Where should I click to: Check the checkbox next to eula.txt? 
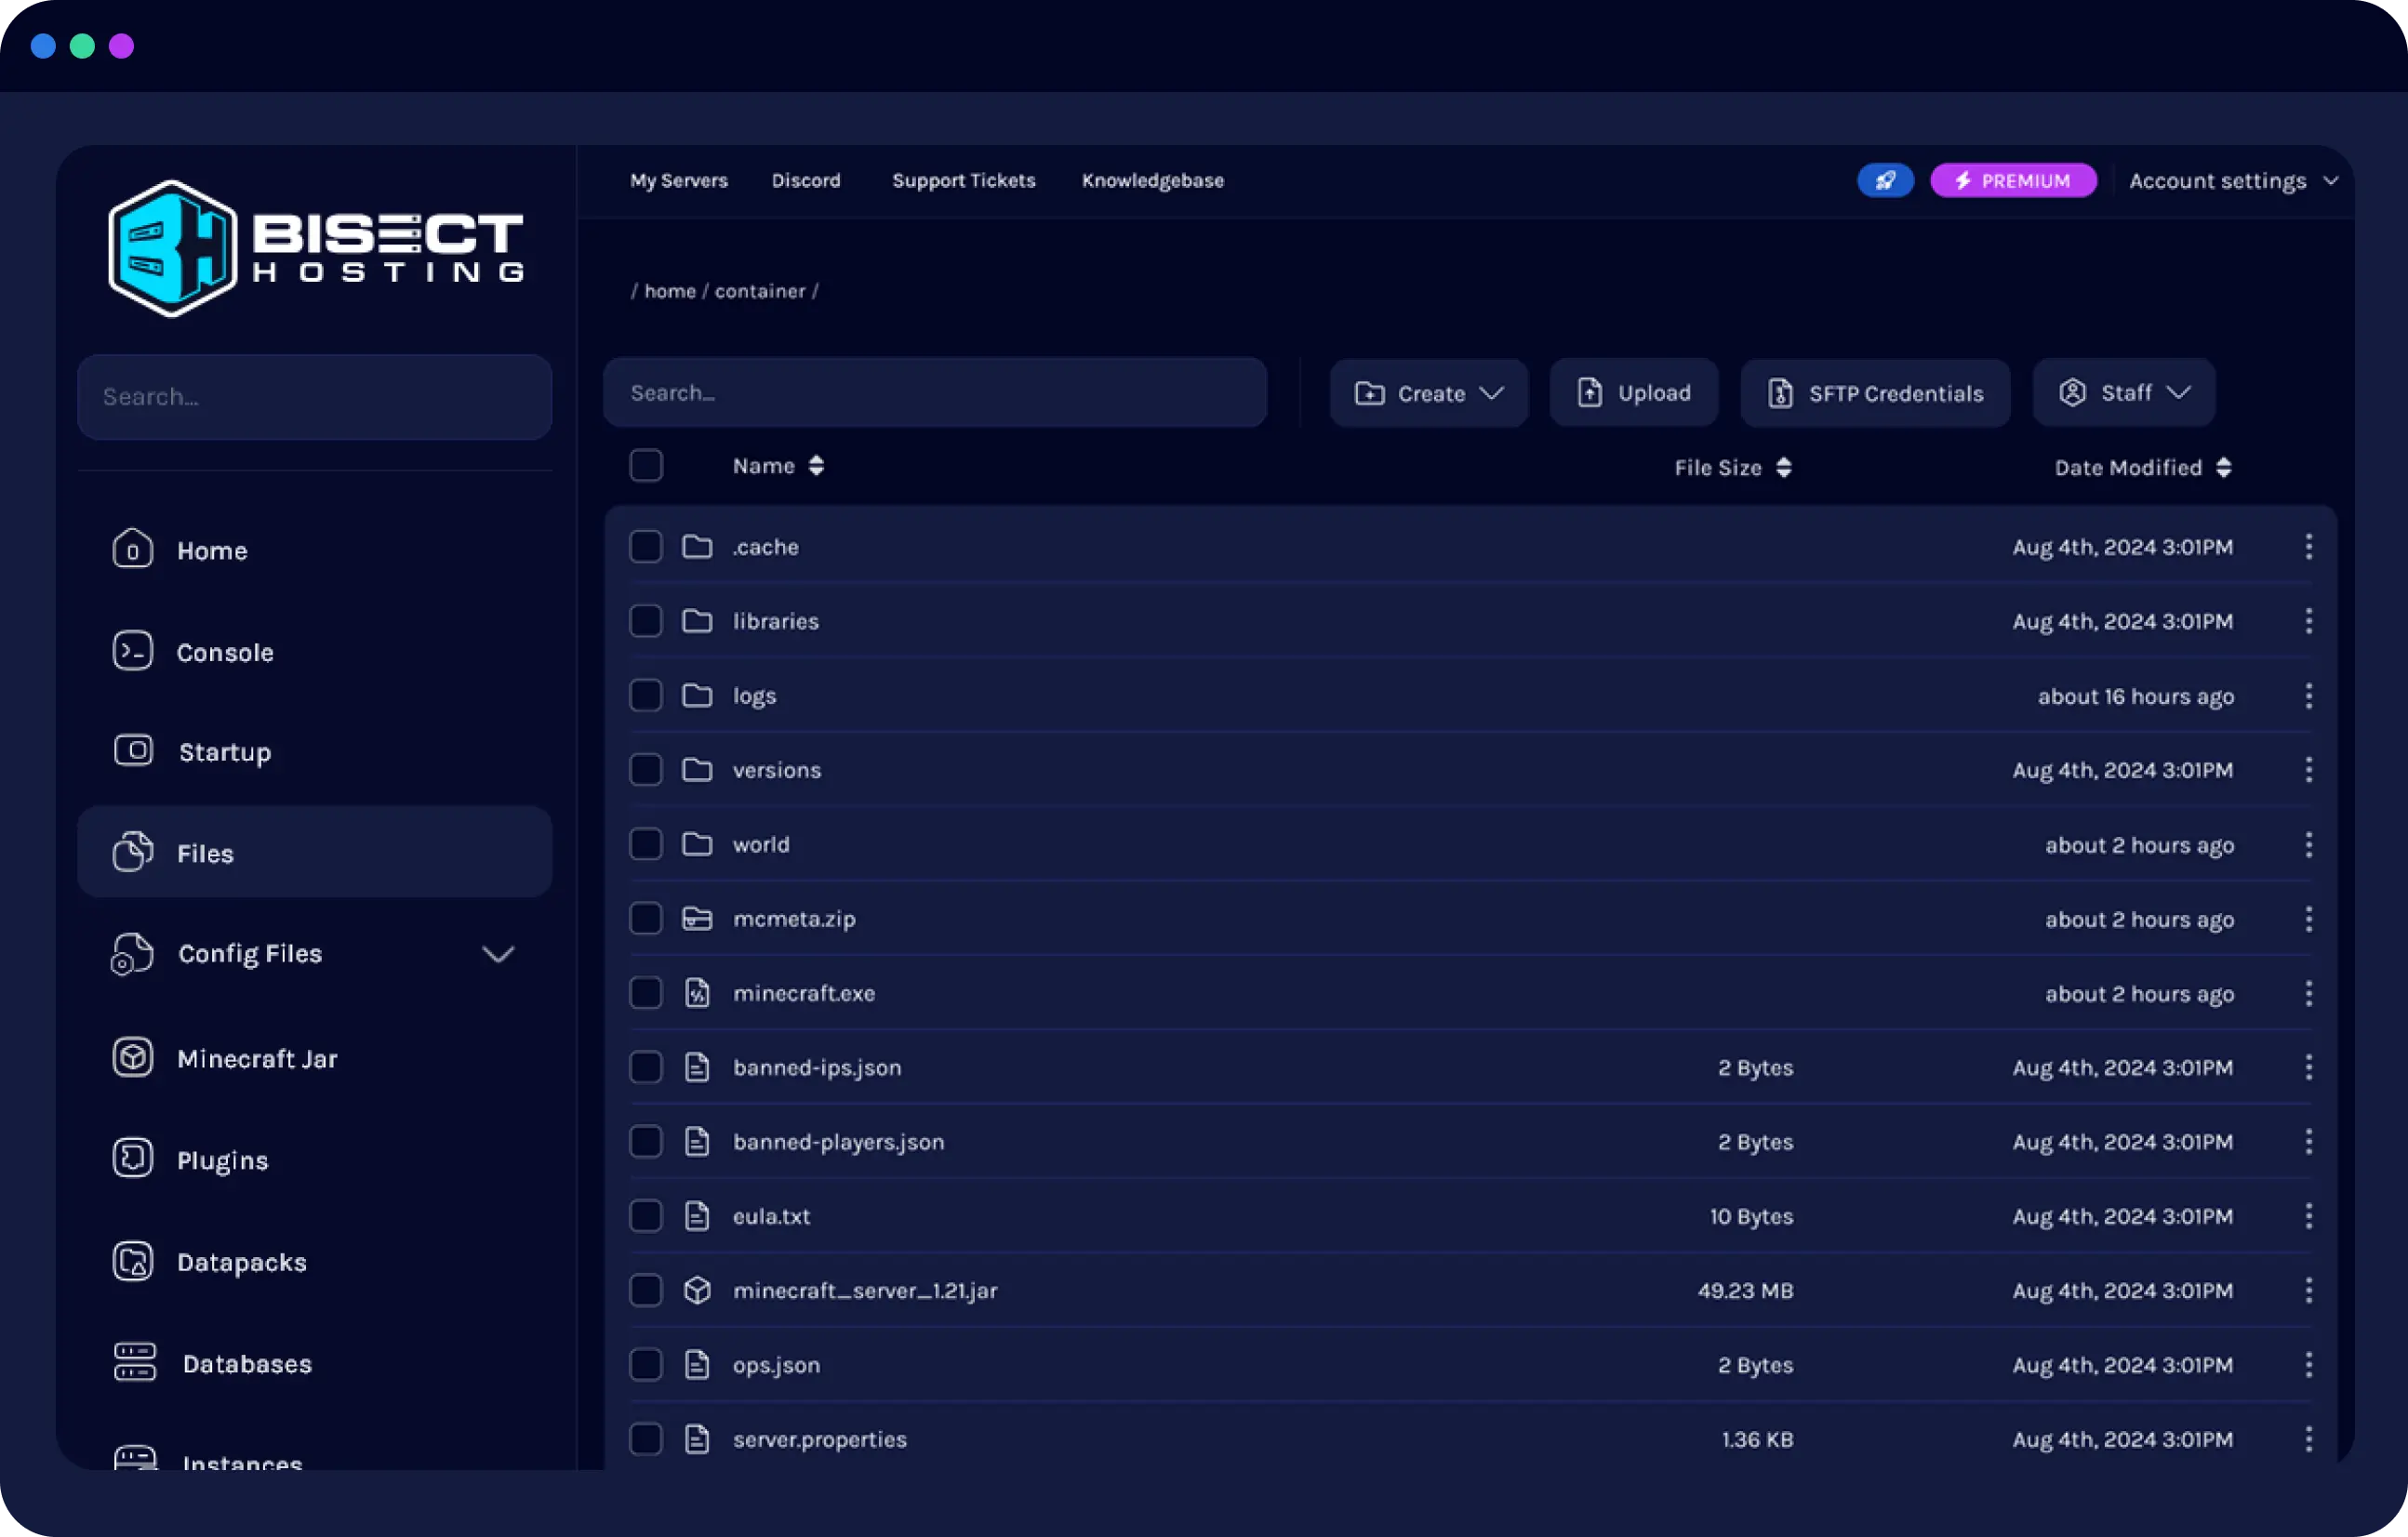pos(646,1216)
